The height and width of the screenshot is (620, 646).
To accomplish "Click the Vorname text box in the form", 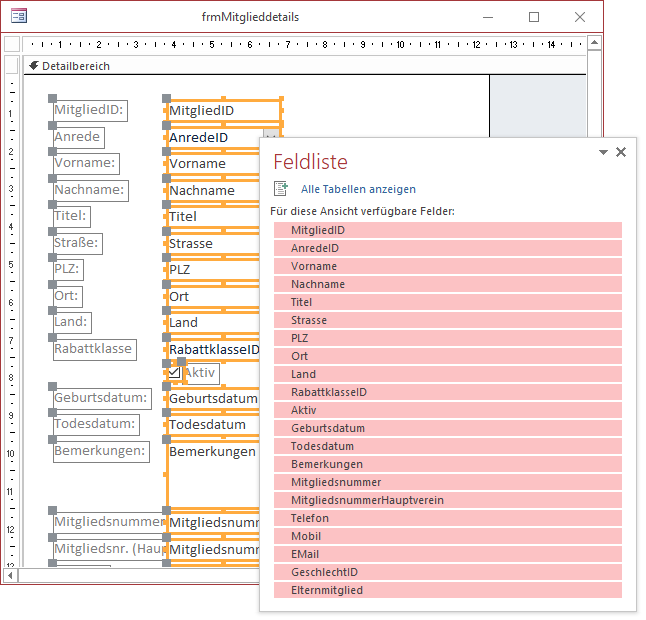I will (x=213, y=164).
